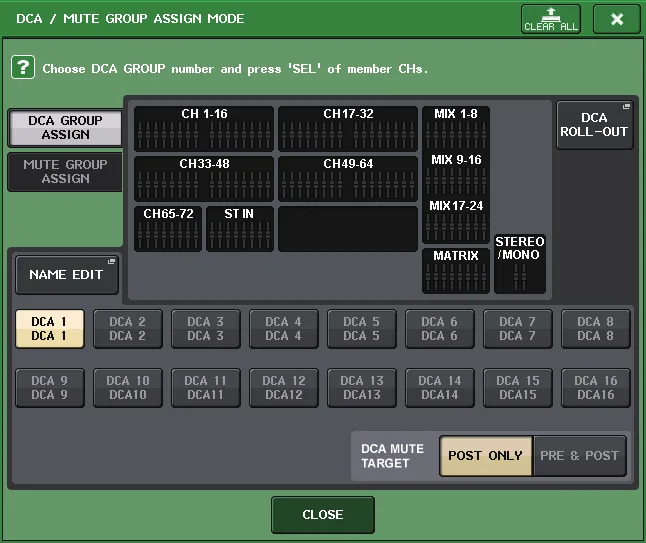Select the ST IN channel block

pyautogui.click(x=239, y=229)
